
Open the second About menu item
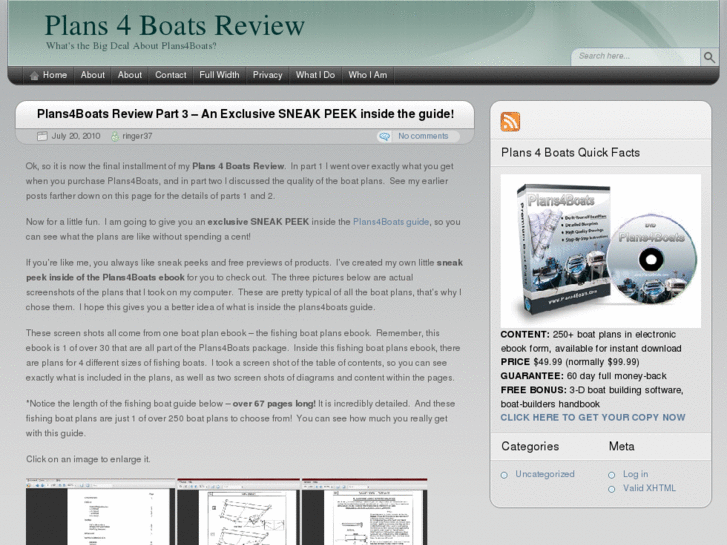pos(130,75)
